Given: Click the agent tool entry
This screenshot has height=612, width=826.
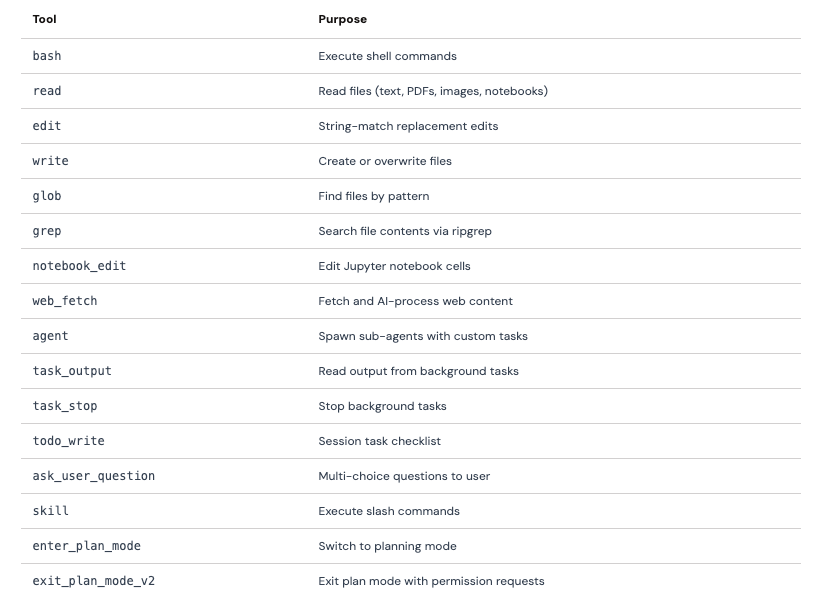Looking at the screenshot, I should [51, 336].
